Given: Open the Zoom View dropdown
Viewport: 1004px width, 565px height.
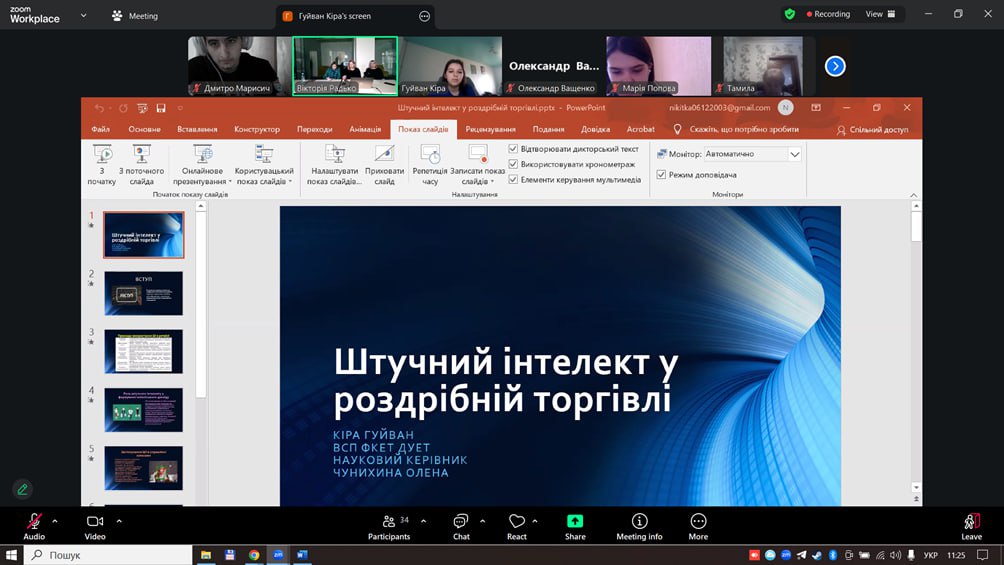Looking at the screenshot, I should click(879, 14).
